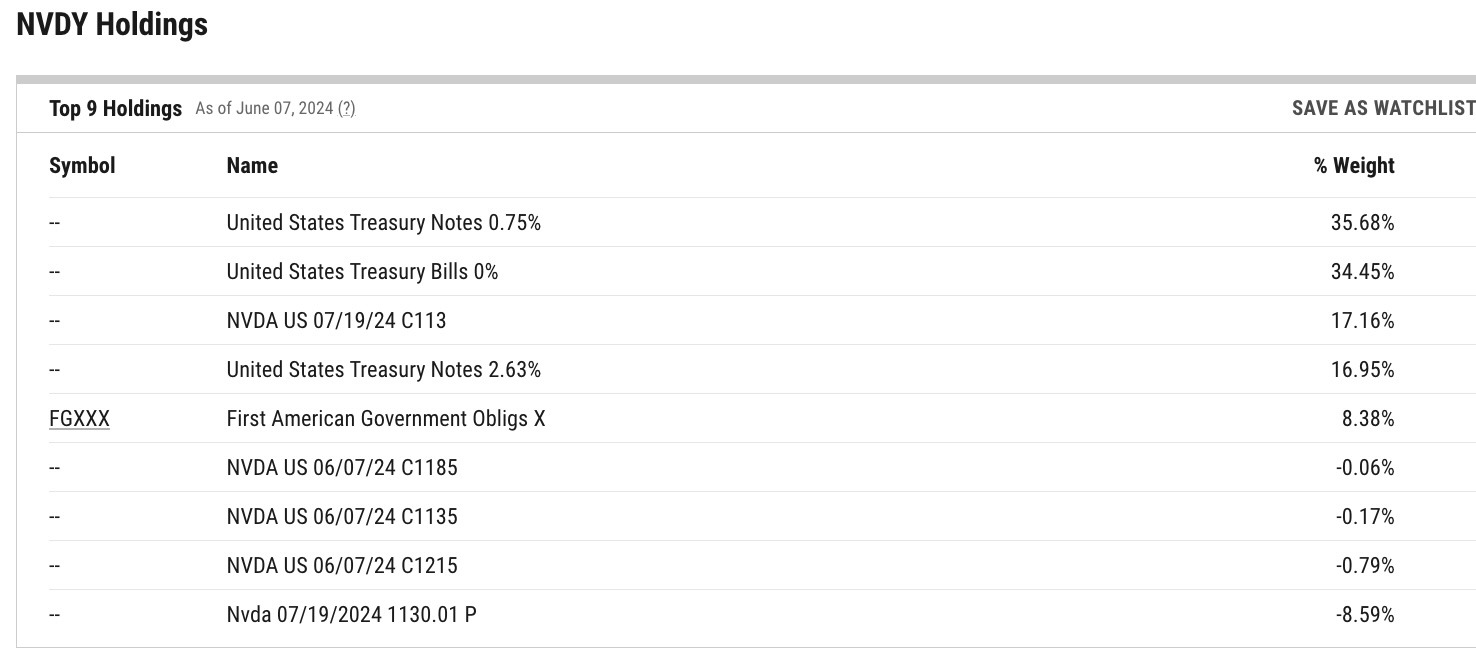The height and width of the screenshot is (666, 1476).
Task: Select the United States Treasury Bills 0% row
Action: [x=362, y=271]
